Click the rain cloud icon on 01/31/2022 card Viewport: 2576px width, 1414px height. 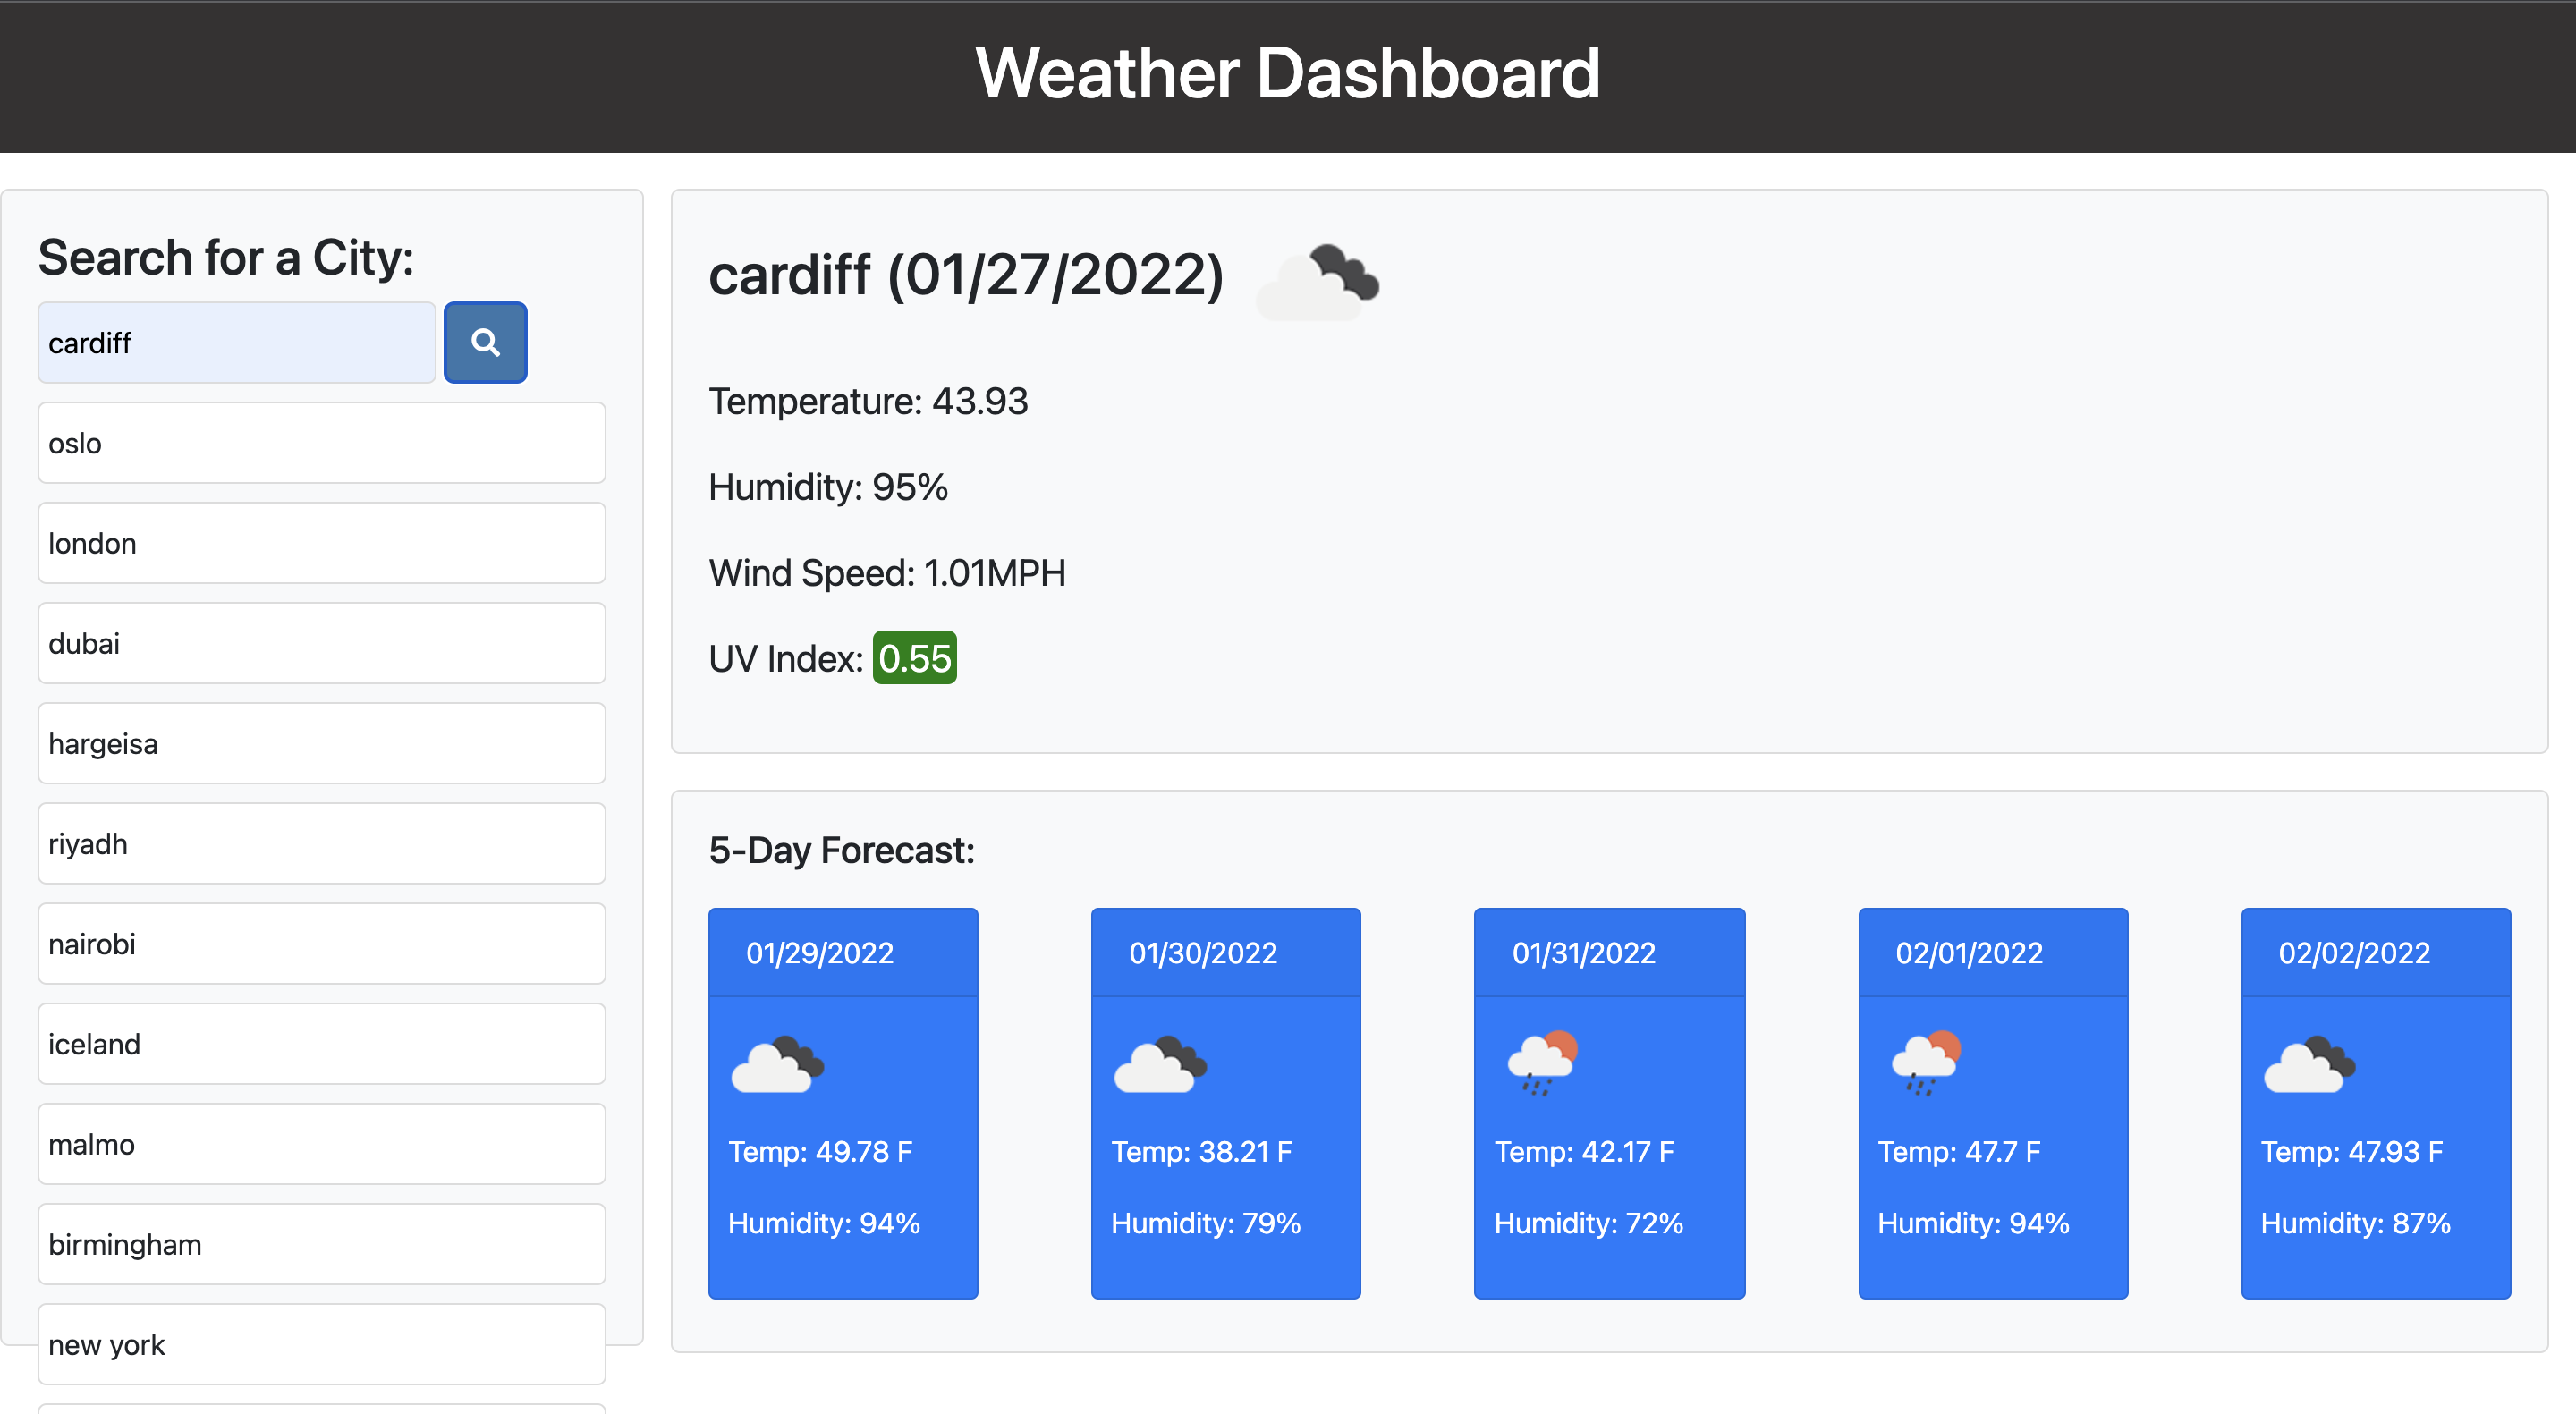[1541, 1063]
